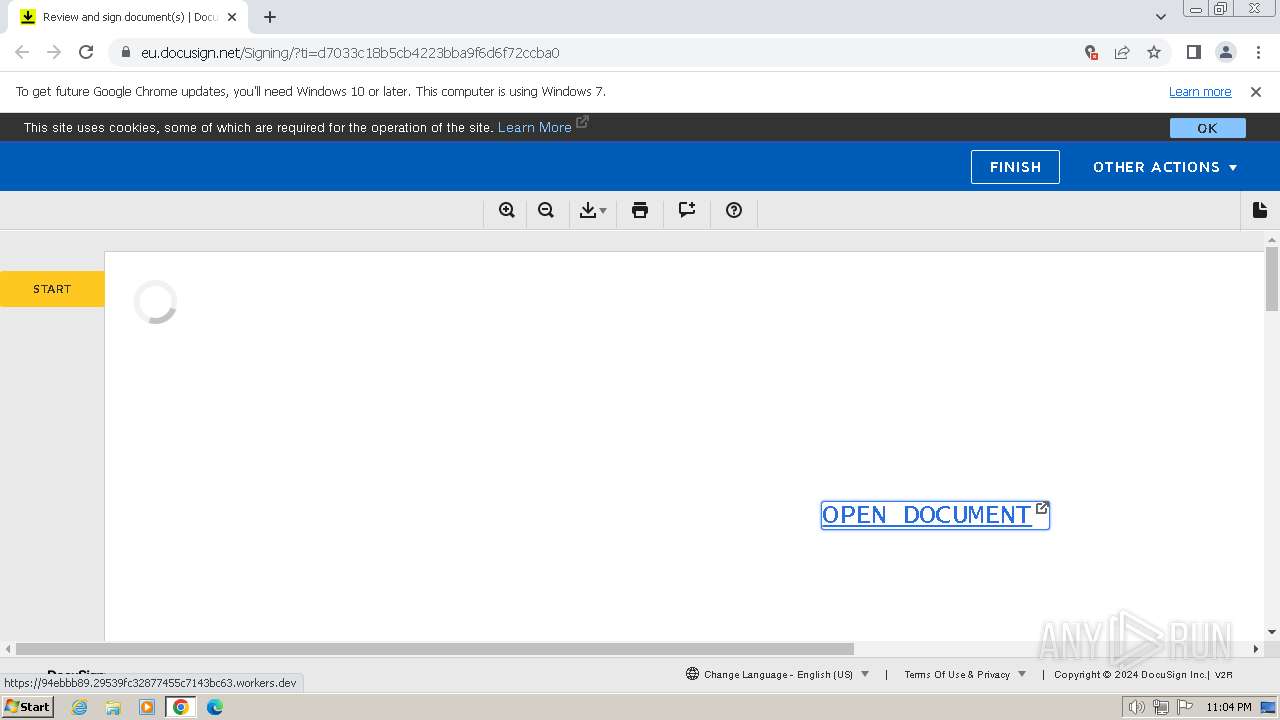Click the horizontal scroll left arrow
This screenshot has height=720, width=1280.
8,649
